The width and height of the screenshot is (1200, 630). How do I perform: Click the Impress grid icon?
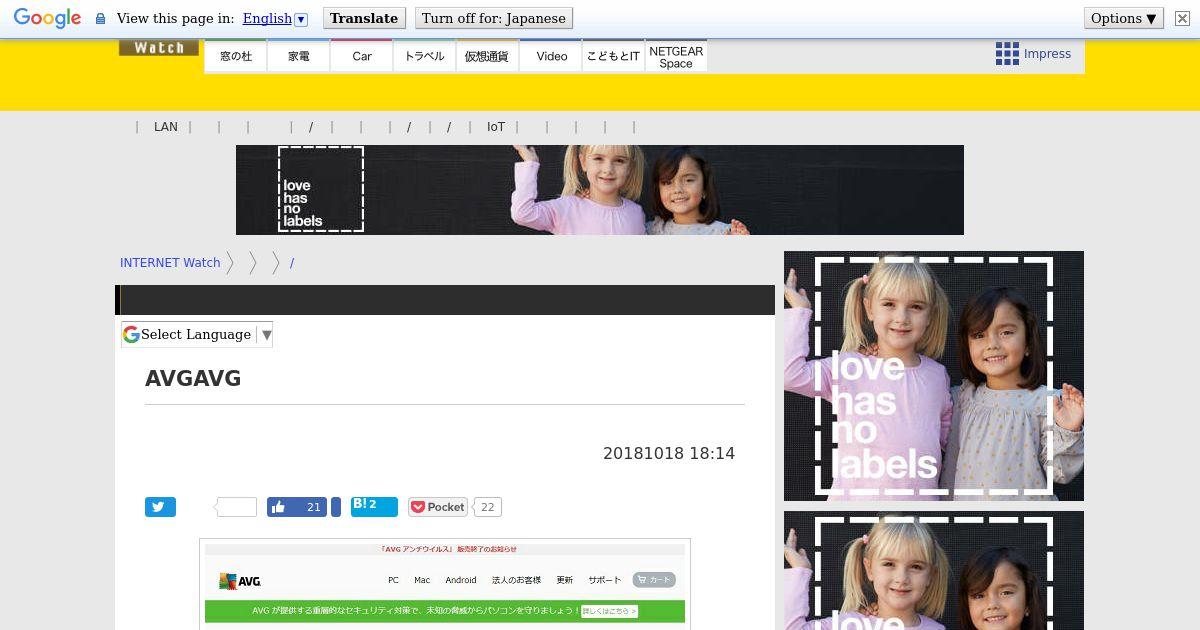coord(1007,54)
